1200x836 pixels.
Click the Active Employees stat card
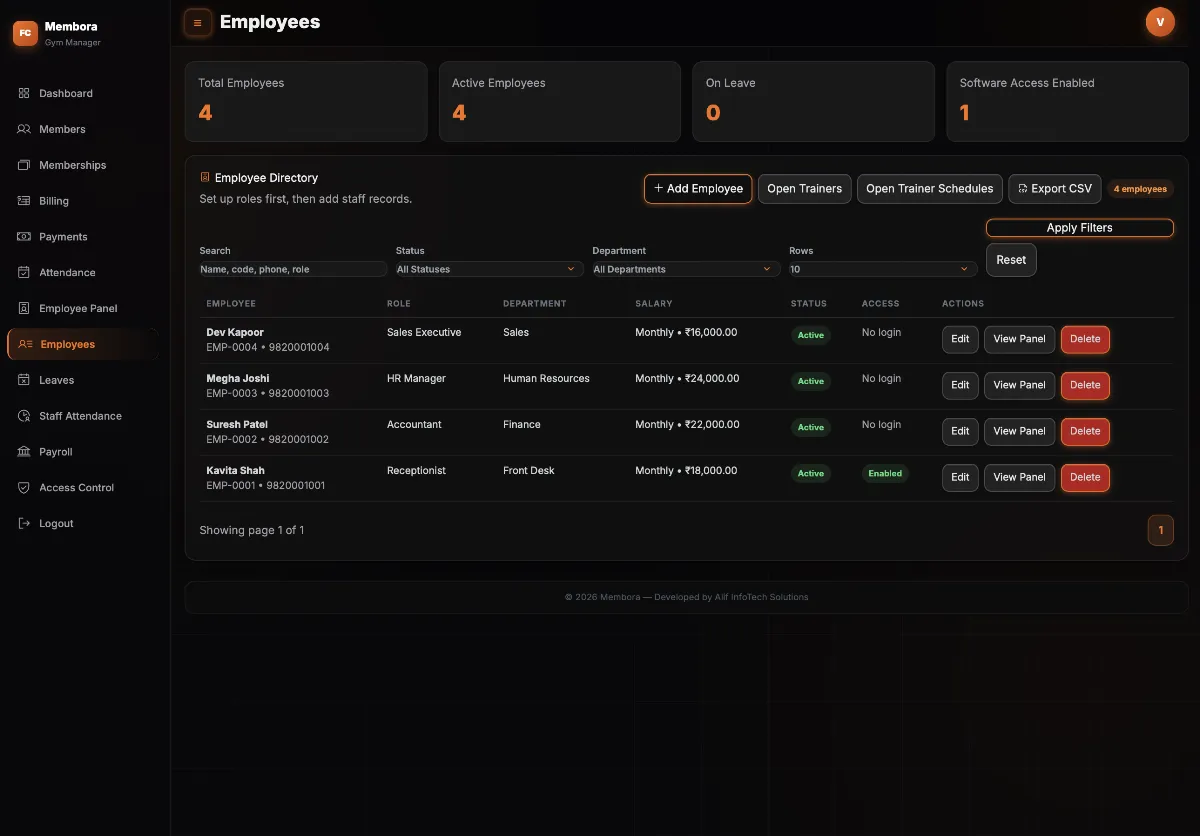pyautogui.click(x=560, y=102)
